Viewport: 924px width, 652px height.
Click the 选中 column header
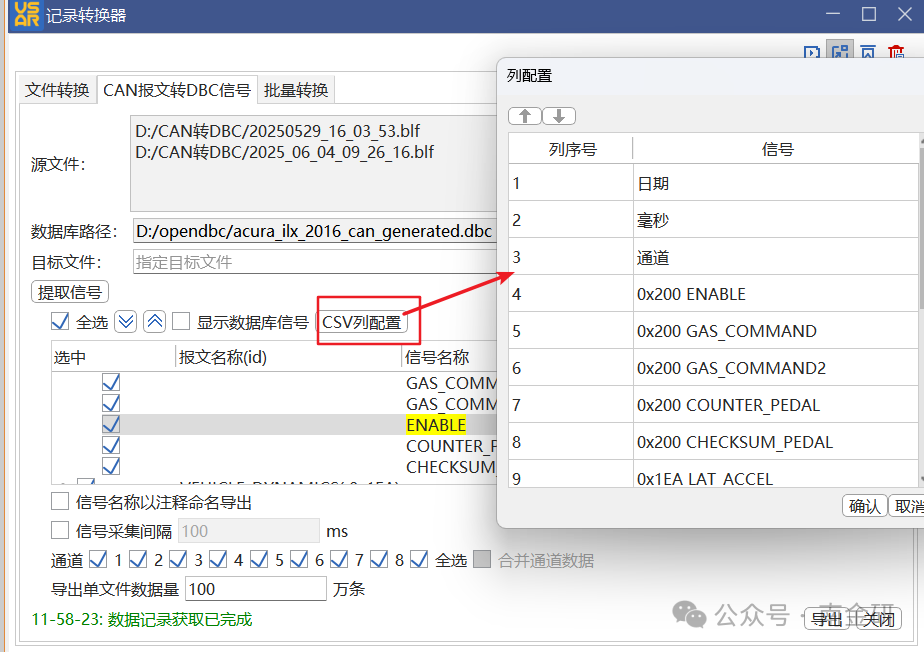pos(114,357)
